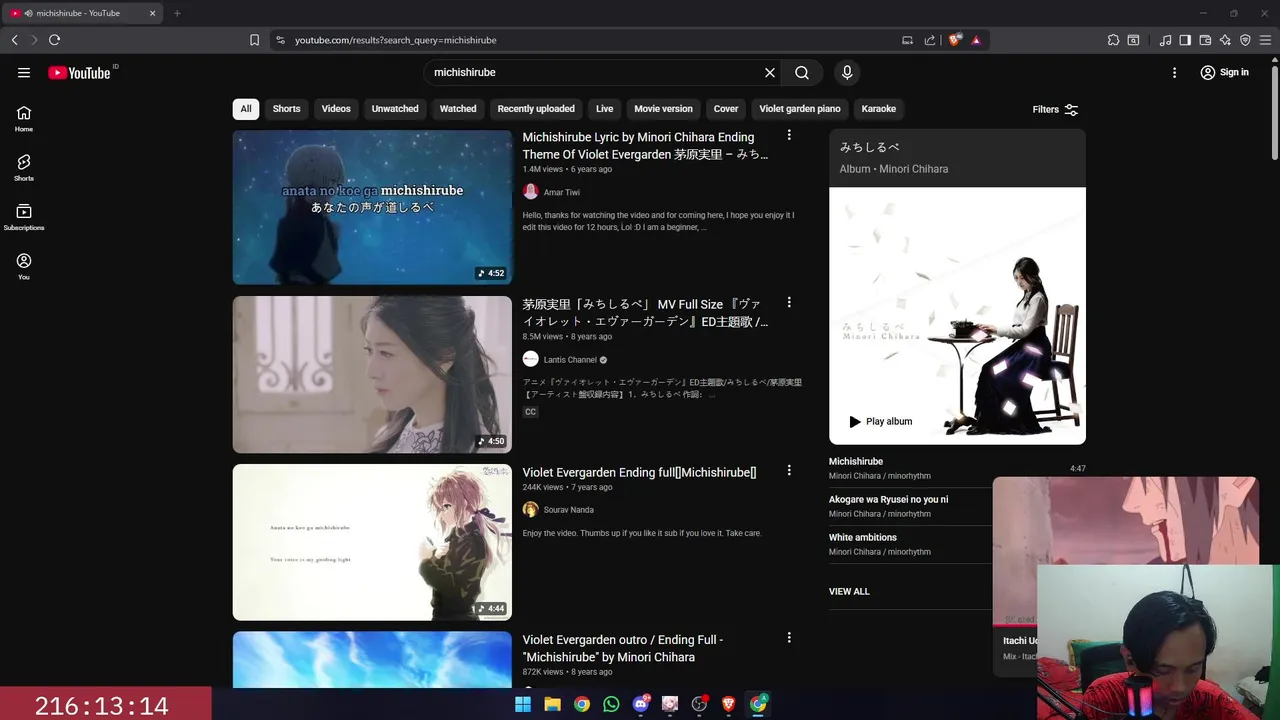The height and width of the screenshot is (720, 1280).
Task: Open Home in the YouTube sidebar
Action: 24,119
